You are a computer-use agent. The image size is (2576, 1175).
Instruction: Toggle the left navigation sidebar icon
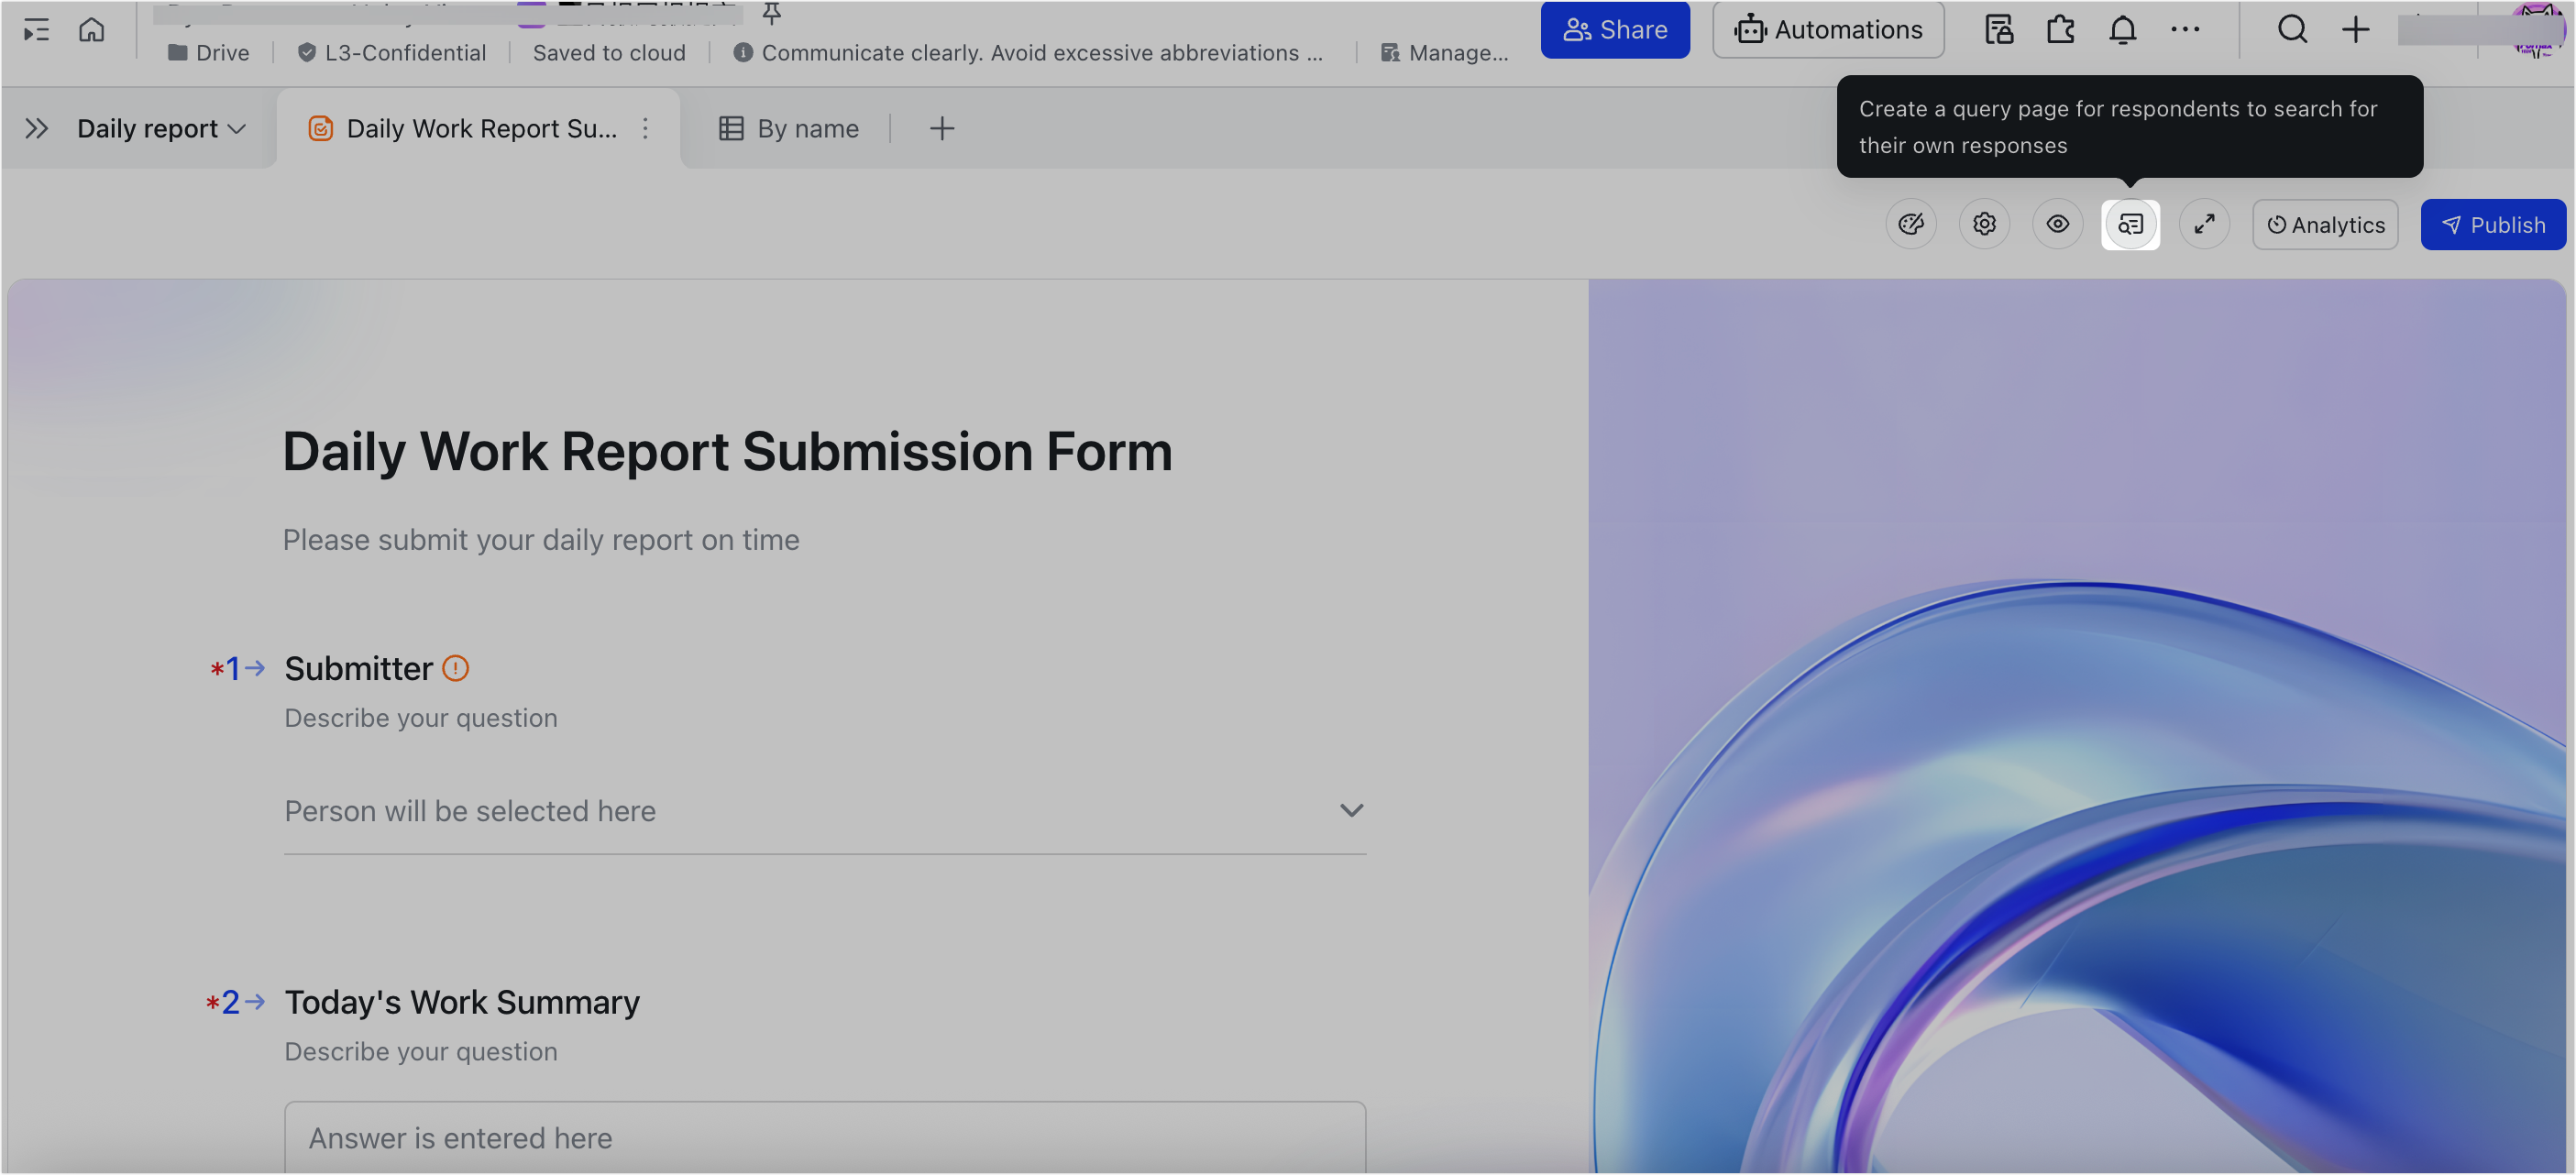pyautogui.click(x=37, y=30)
